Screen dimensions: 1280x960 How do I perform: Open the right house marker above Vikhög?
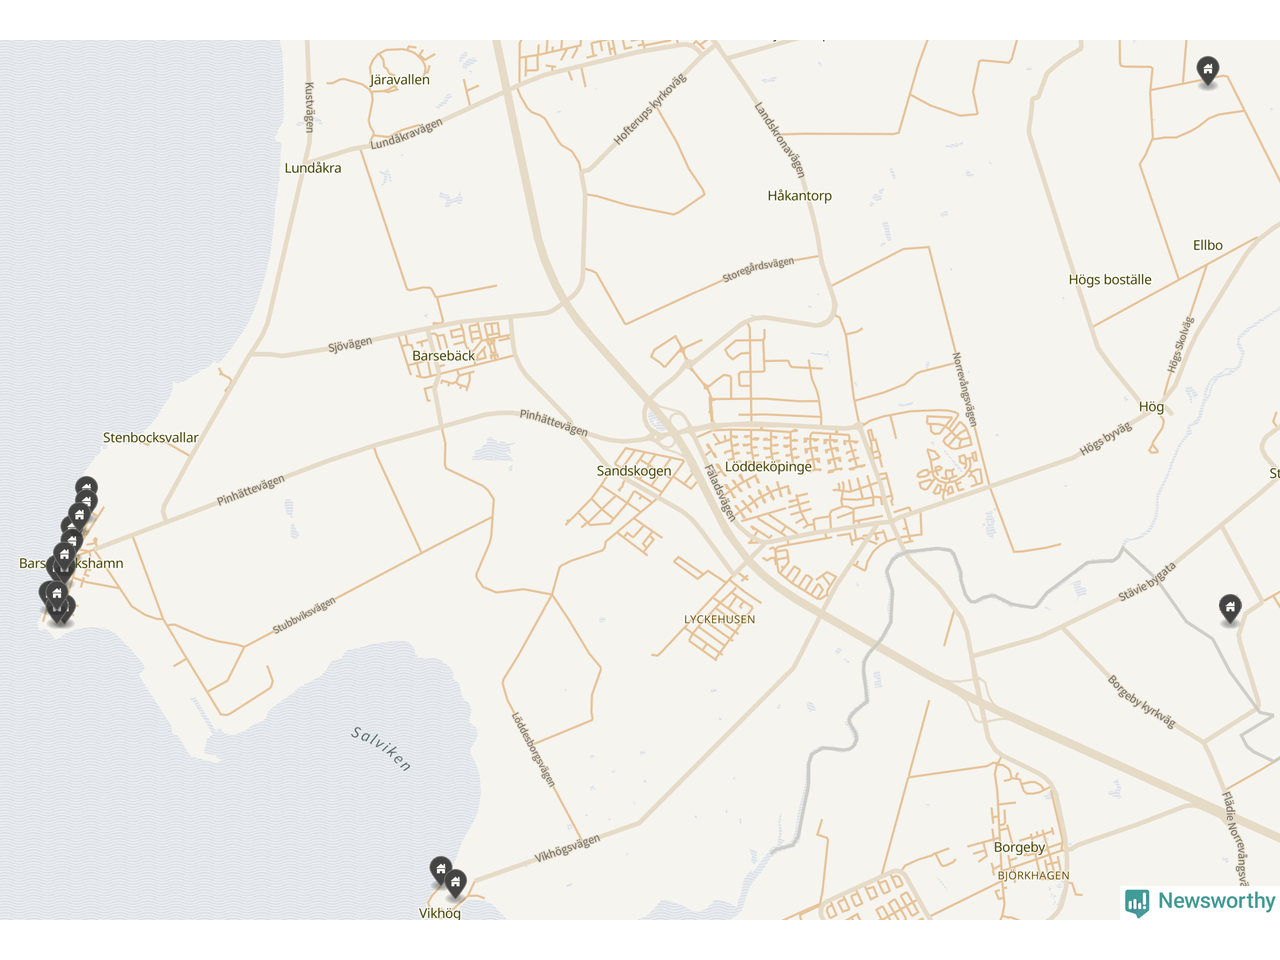point(456,883)
